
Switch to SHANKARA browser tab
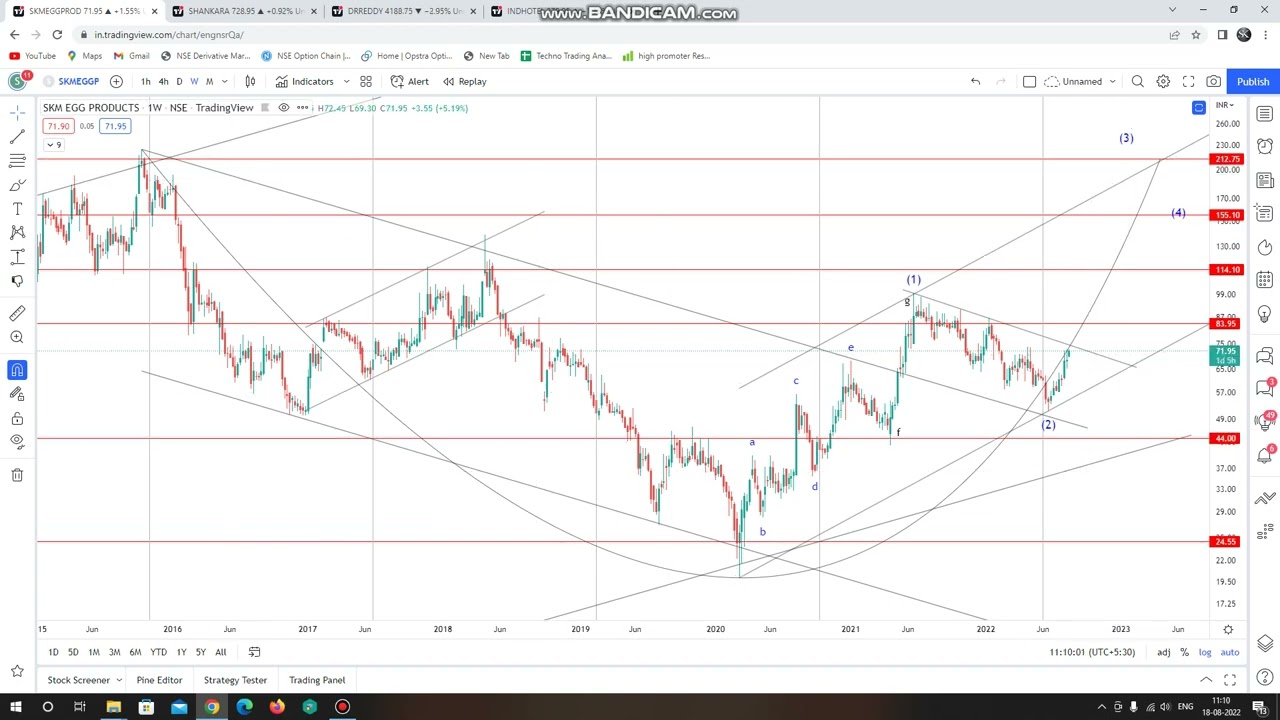click(244, 11)
